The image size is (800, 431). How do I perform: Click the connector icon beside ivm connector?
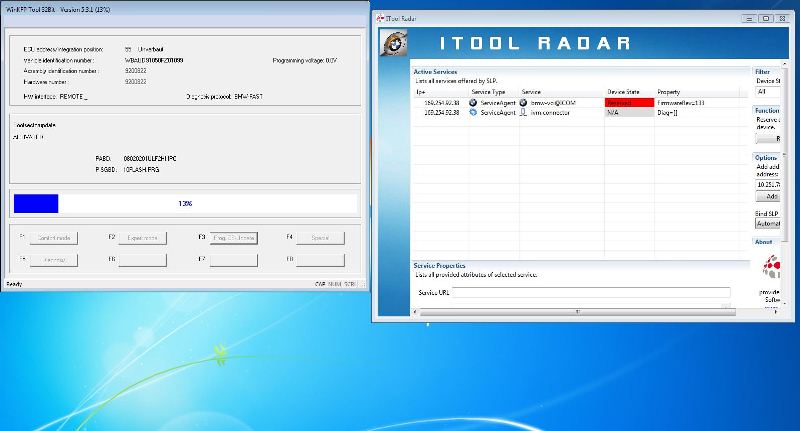523,112
